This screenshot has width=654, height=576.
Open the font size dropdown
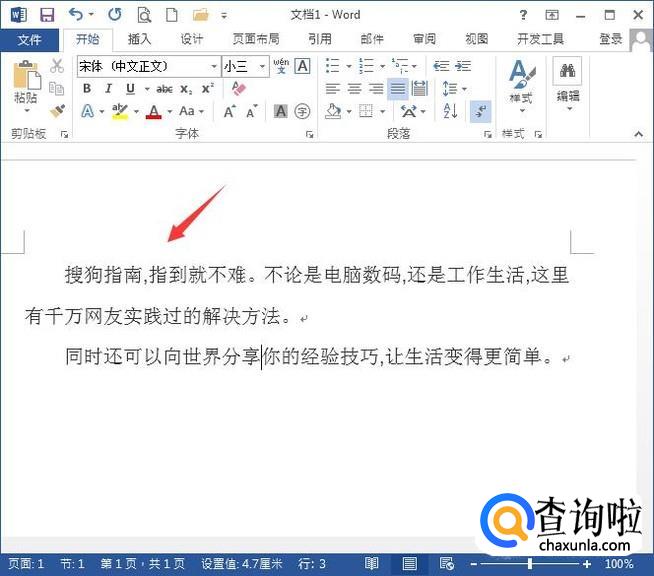[x=262, y=66]
